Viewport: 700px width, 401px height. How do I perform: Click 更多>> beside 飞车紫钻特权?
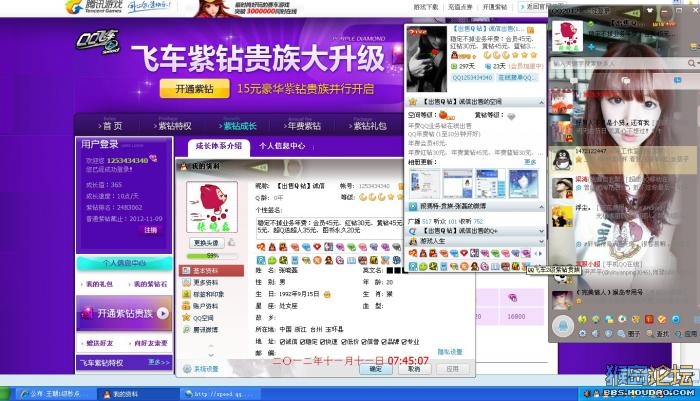pos(158,362)
